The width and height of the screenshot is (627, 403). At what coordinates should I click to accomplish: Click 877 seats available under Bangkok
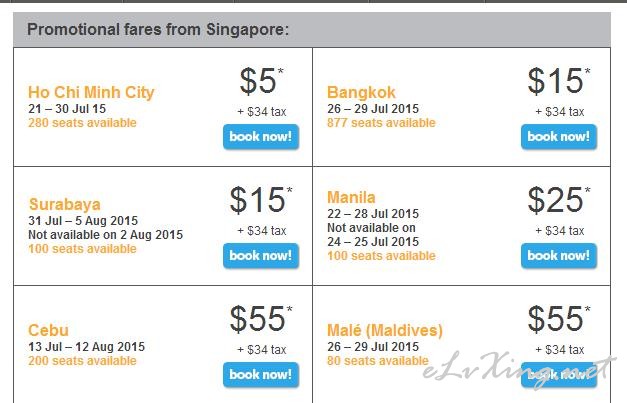point(381,123)
